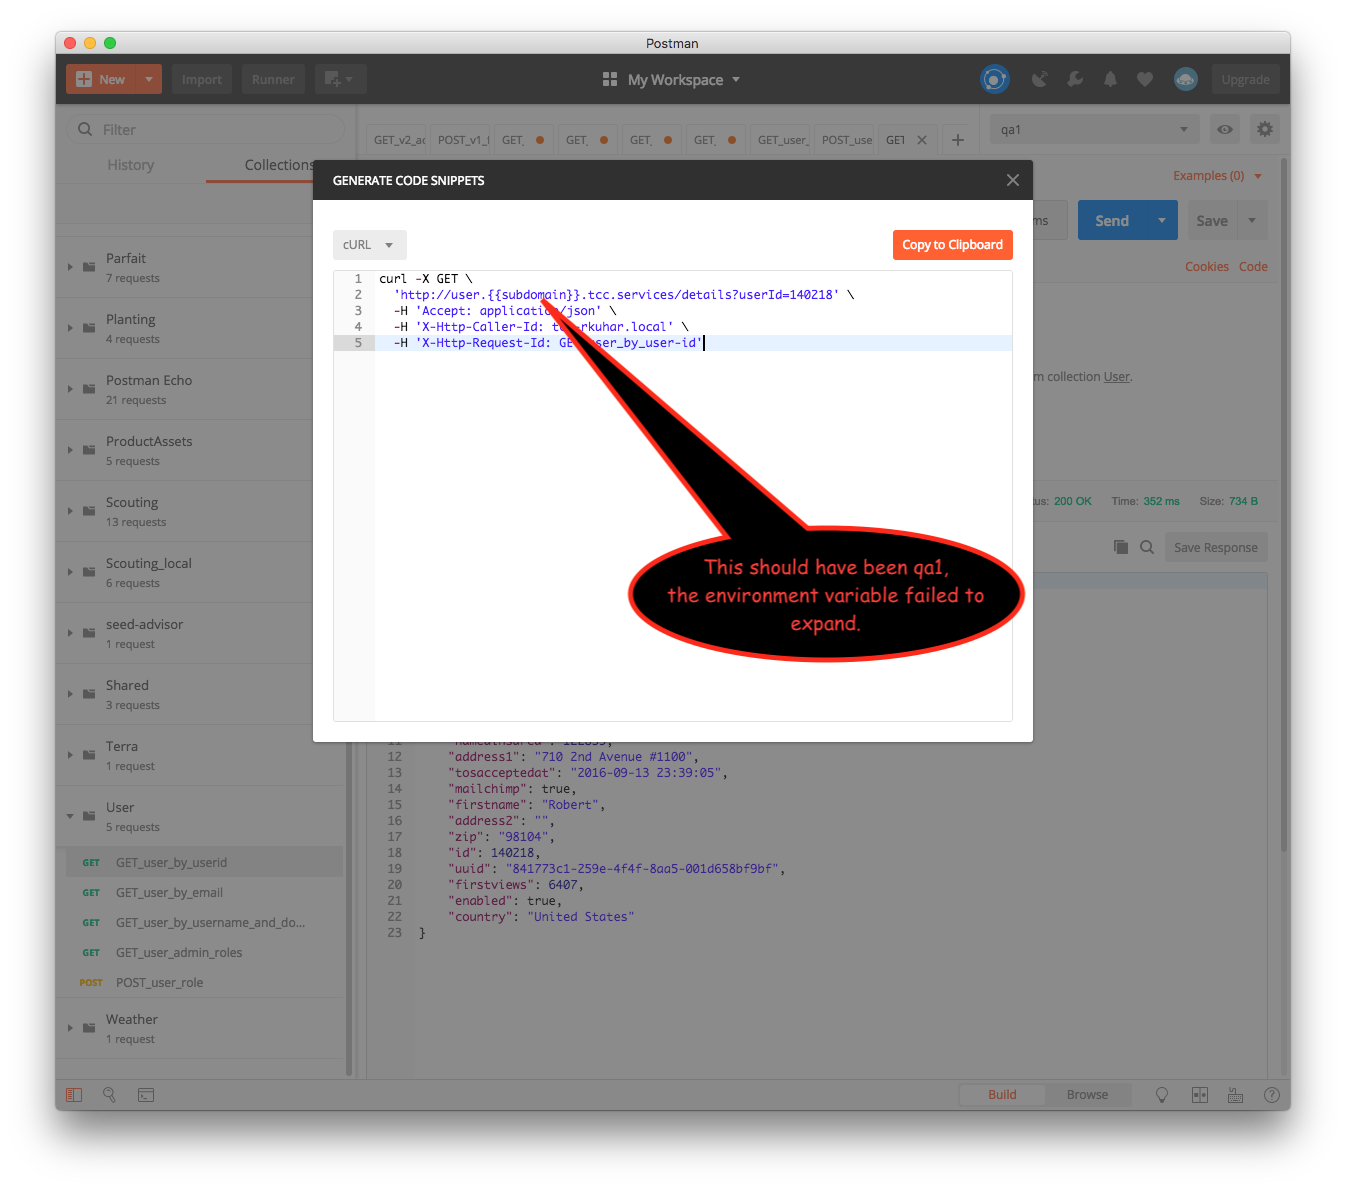This screenshot has height=1190, width=1346.
Task: Click the sync status icon in header
Action: pyautogui.click(x=995, y=79)
